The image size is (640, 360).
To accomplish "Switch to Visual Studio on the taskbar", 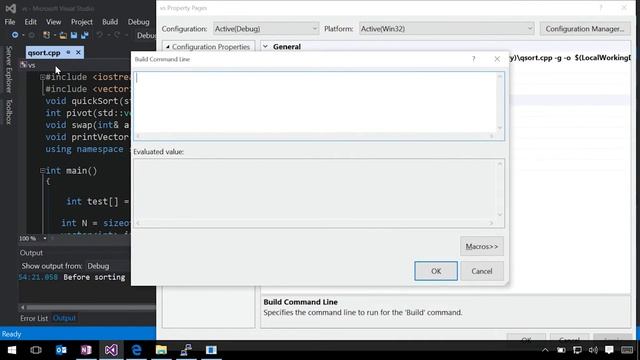I will (111, 350).
